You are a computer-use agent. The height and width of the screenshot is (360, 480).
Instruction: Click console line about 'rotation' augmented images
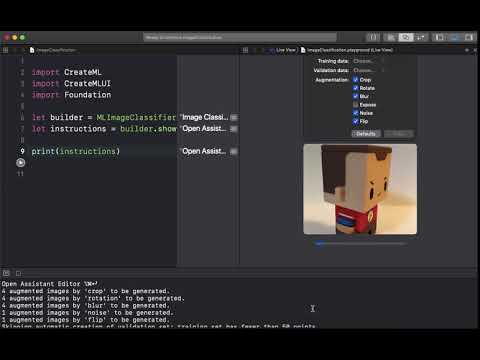[x=93, y=299]
